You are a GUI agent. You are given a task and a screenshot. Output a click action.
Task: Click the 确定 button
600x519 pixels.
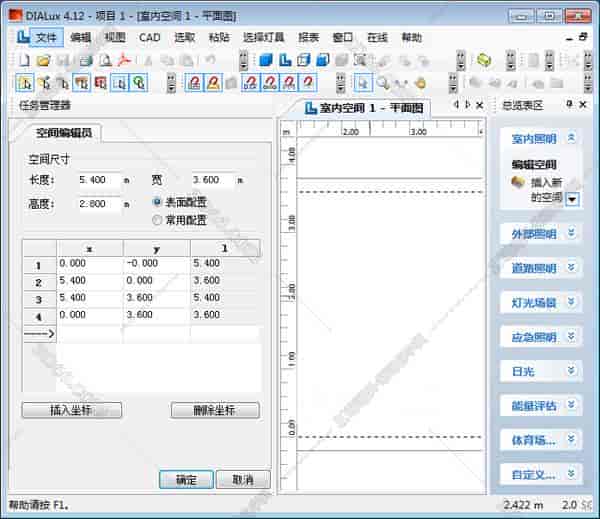click(x=186, y=480)
